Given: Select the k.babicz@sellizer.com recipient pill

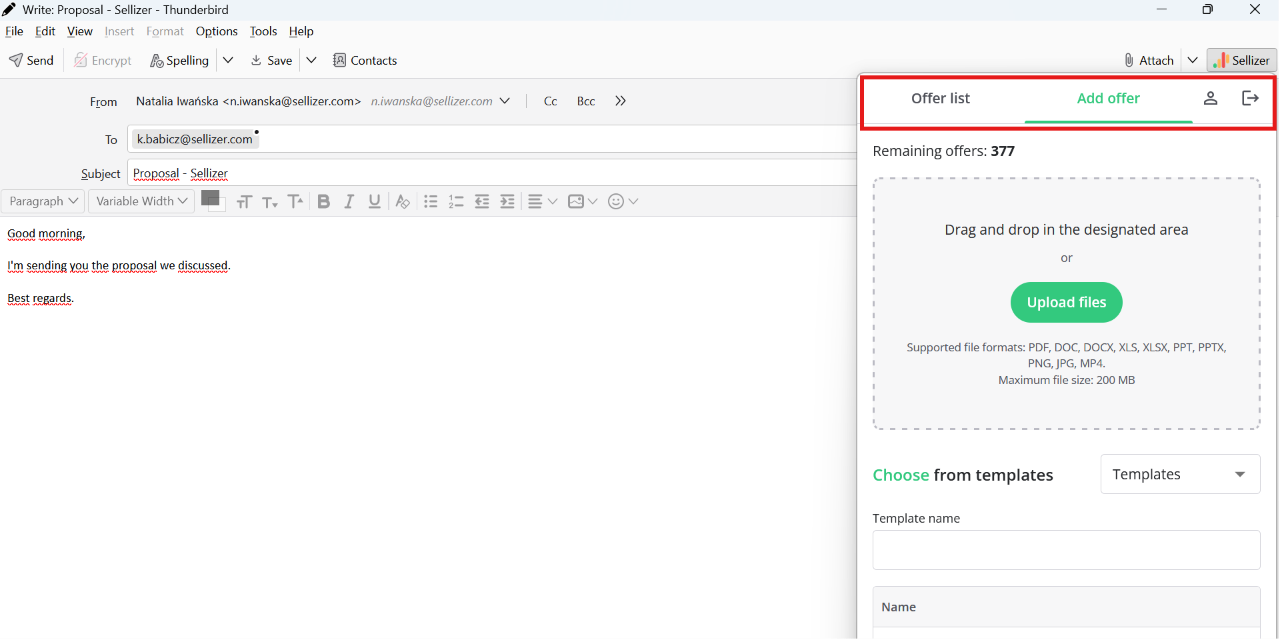Looking at the screenshot, I should point(195,139).
